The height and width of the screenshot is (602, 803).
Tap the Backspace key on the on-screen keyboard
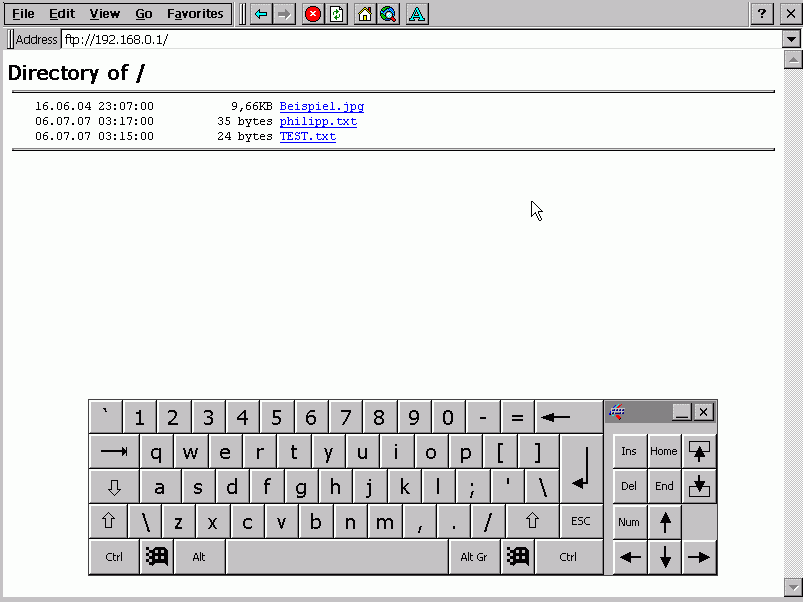tap(569, 417)
